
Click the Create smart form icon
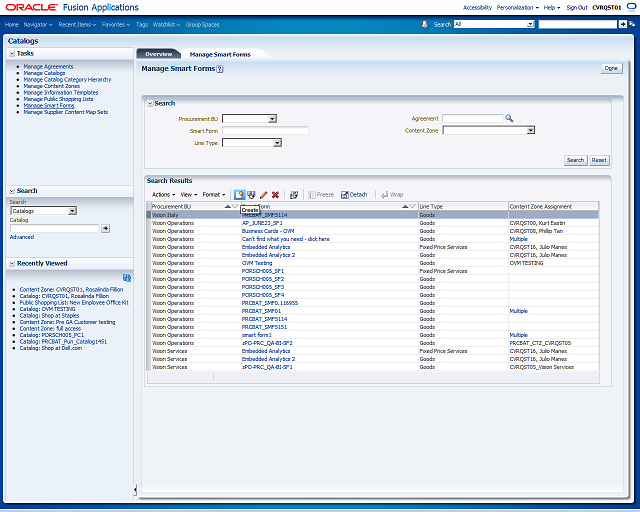(x=239, y=195)
